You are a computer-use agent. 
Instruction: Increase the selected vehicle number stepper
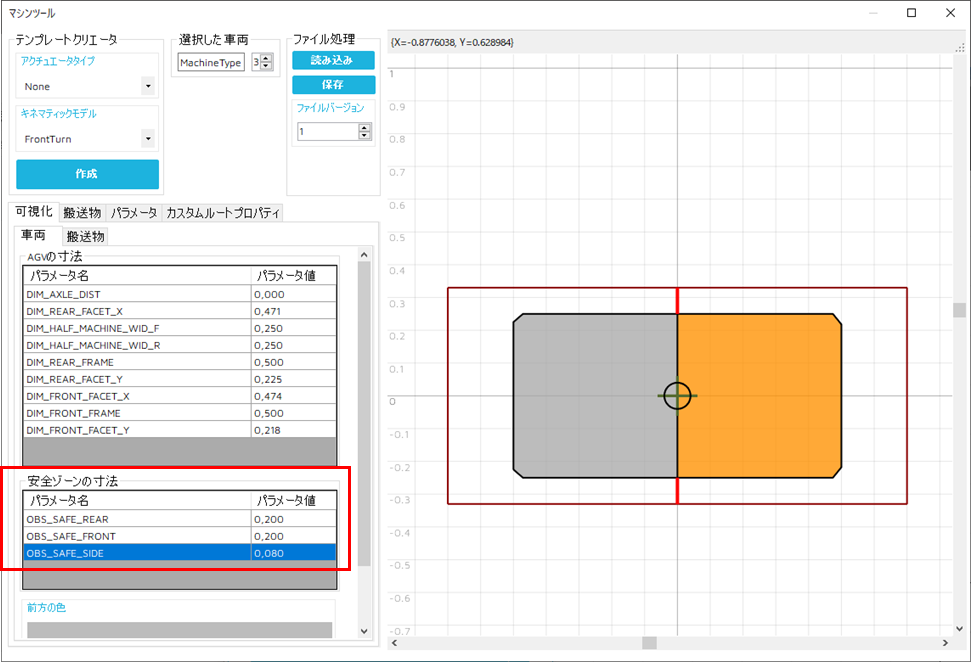(266, 59)
